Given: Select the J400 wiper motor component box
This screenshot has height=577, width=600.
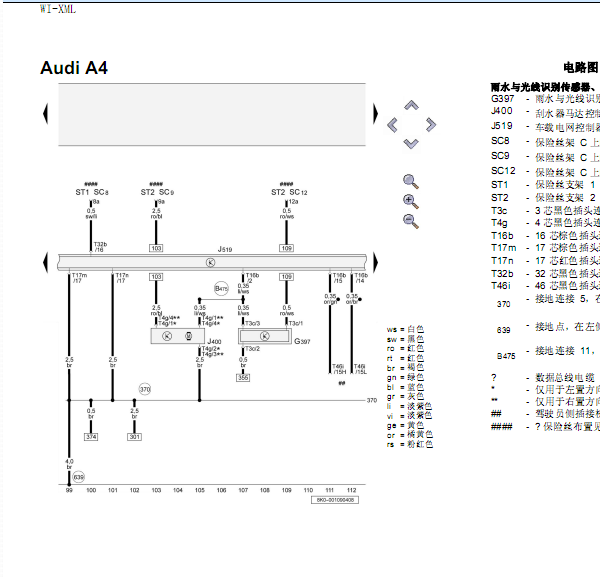Looking at the screenshot, I should (178, 336).
